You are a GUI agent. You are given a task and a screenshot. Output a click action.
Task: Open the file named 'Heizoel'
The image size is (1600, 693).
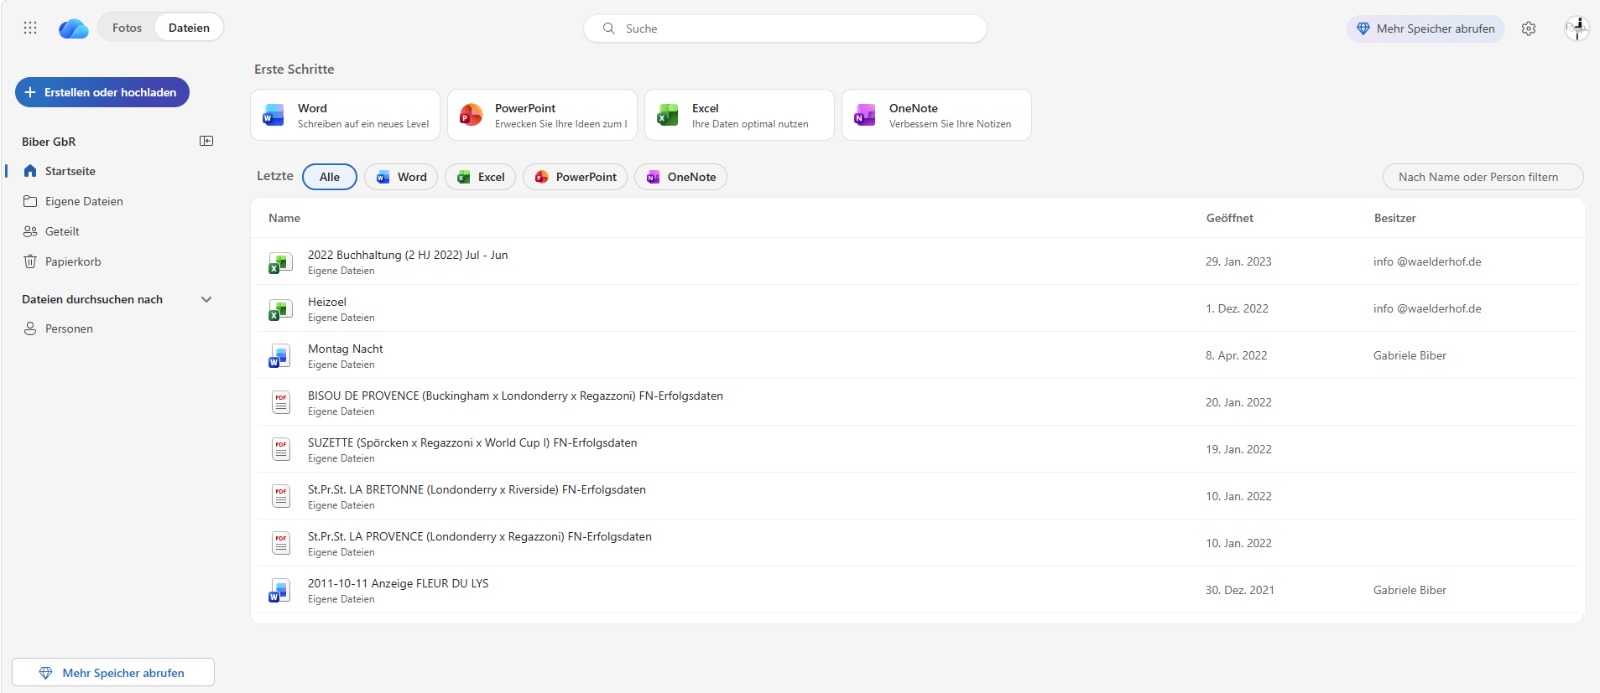click(x=327, y=302)
